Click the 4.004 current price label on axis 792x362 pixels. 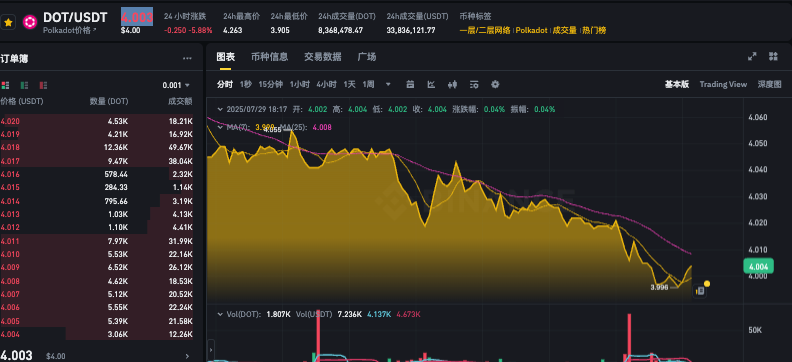[x=758, y=267]
